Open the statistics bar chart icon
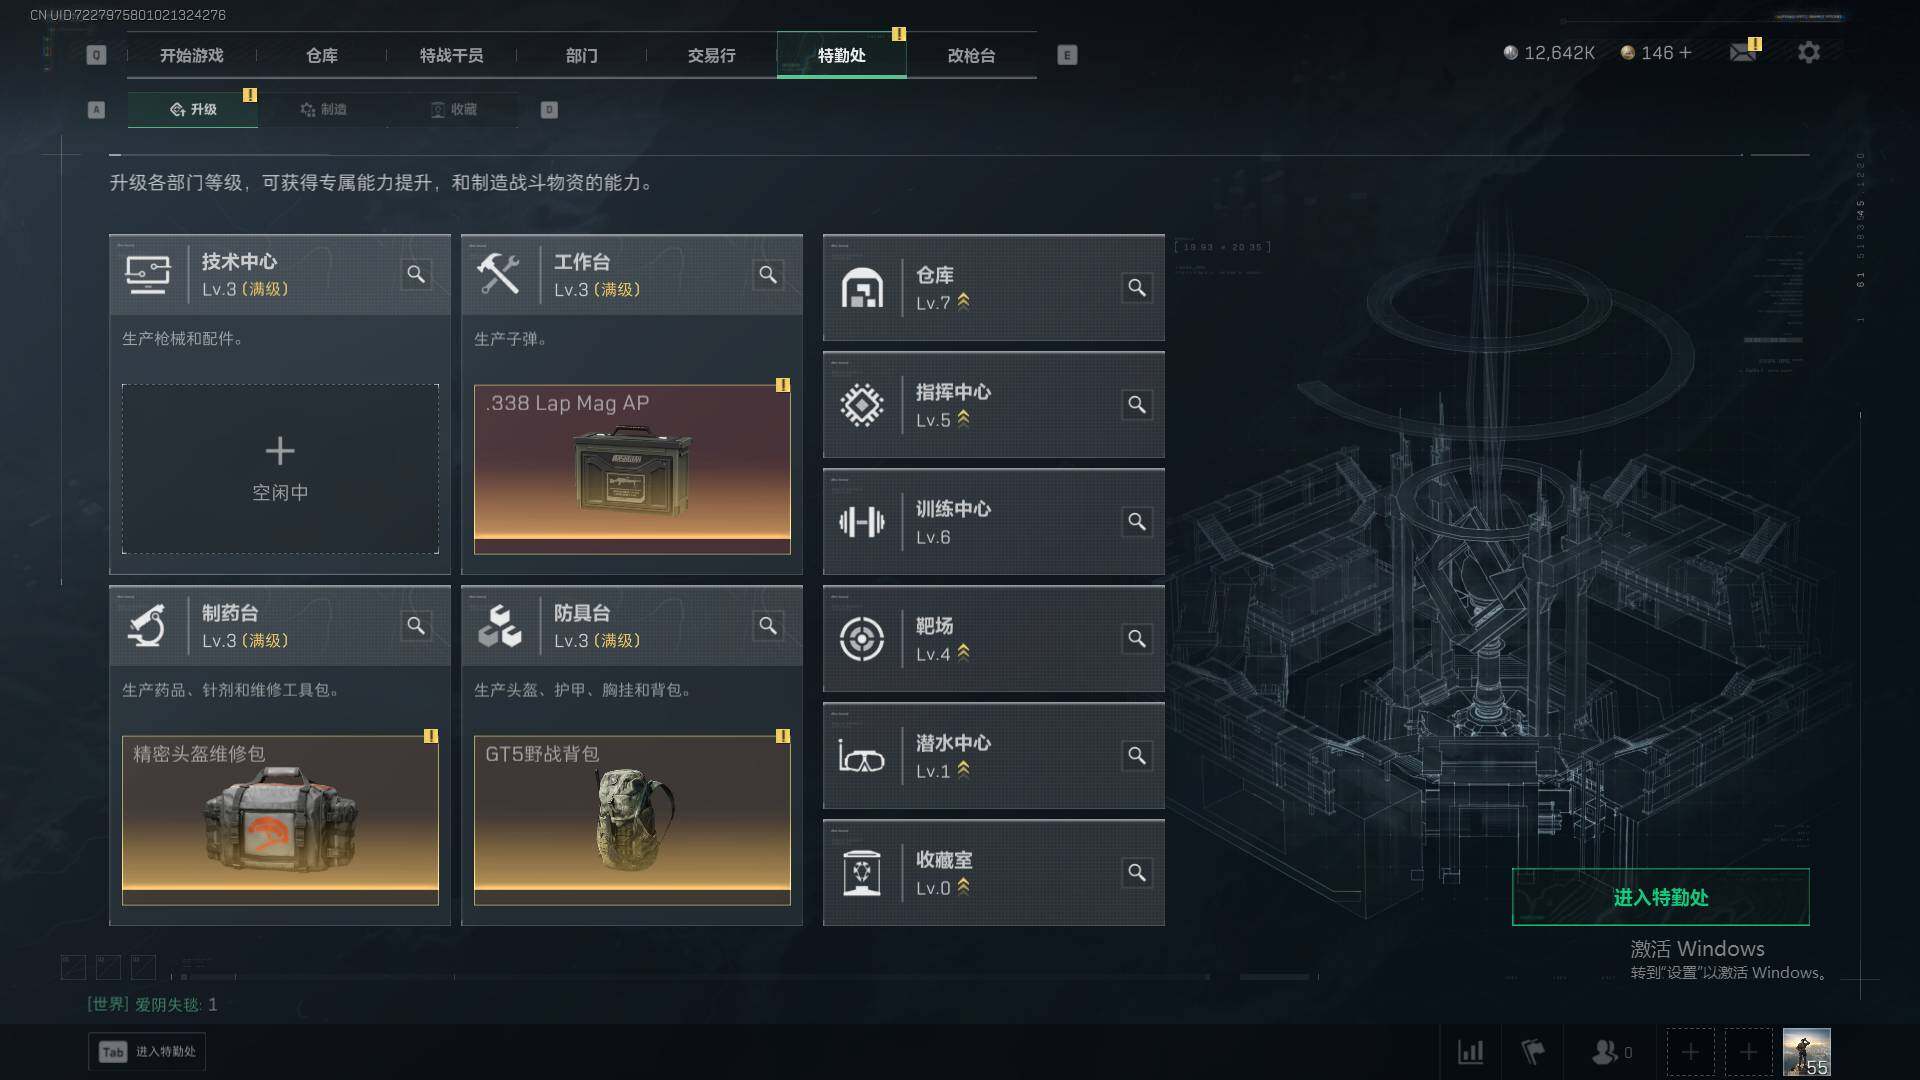Screen dimensions: 1920x1080 (1470, 1052)
